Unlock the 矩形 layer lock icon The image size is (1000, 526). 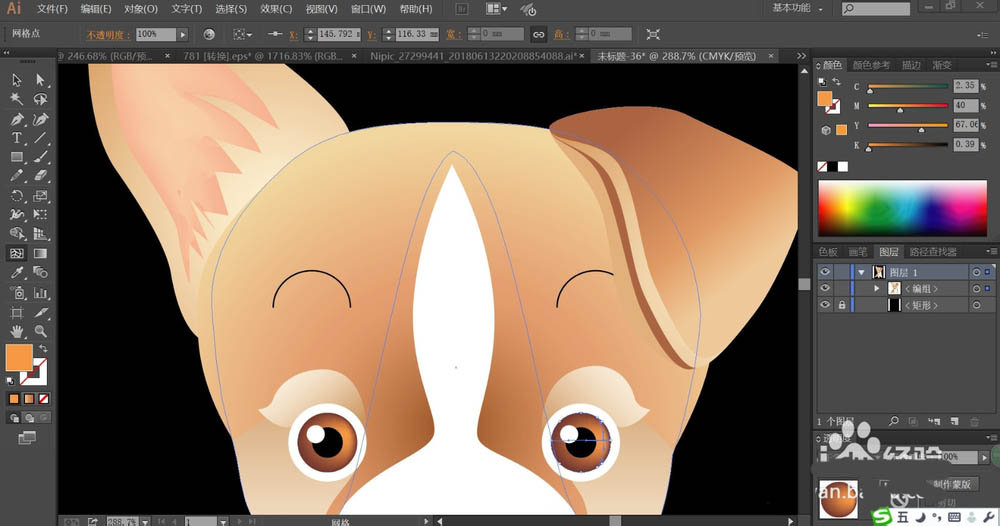(840, 305)
